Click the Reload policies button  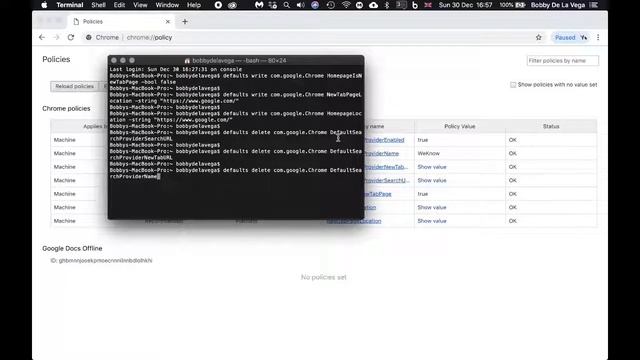[x=75, y=86]
